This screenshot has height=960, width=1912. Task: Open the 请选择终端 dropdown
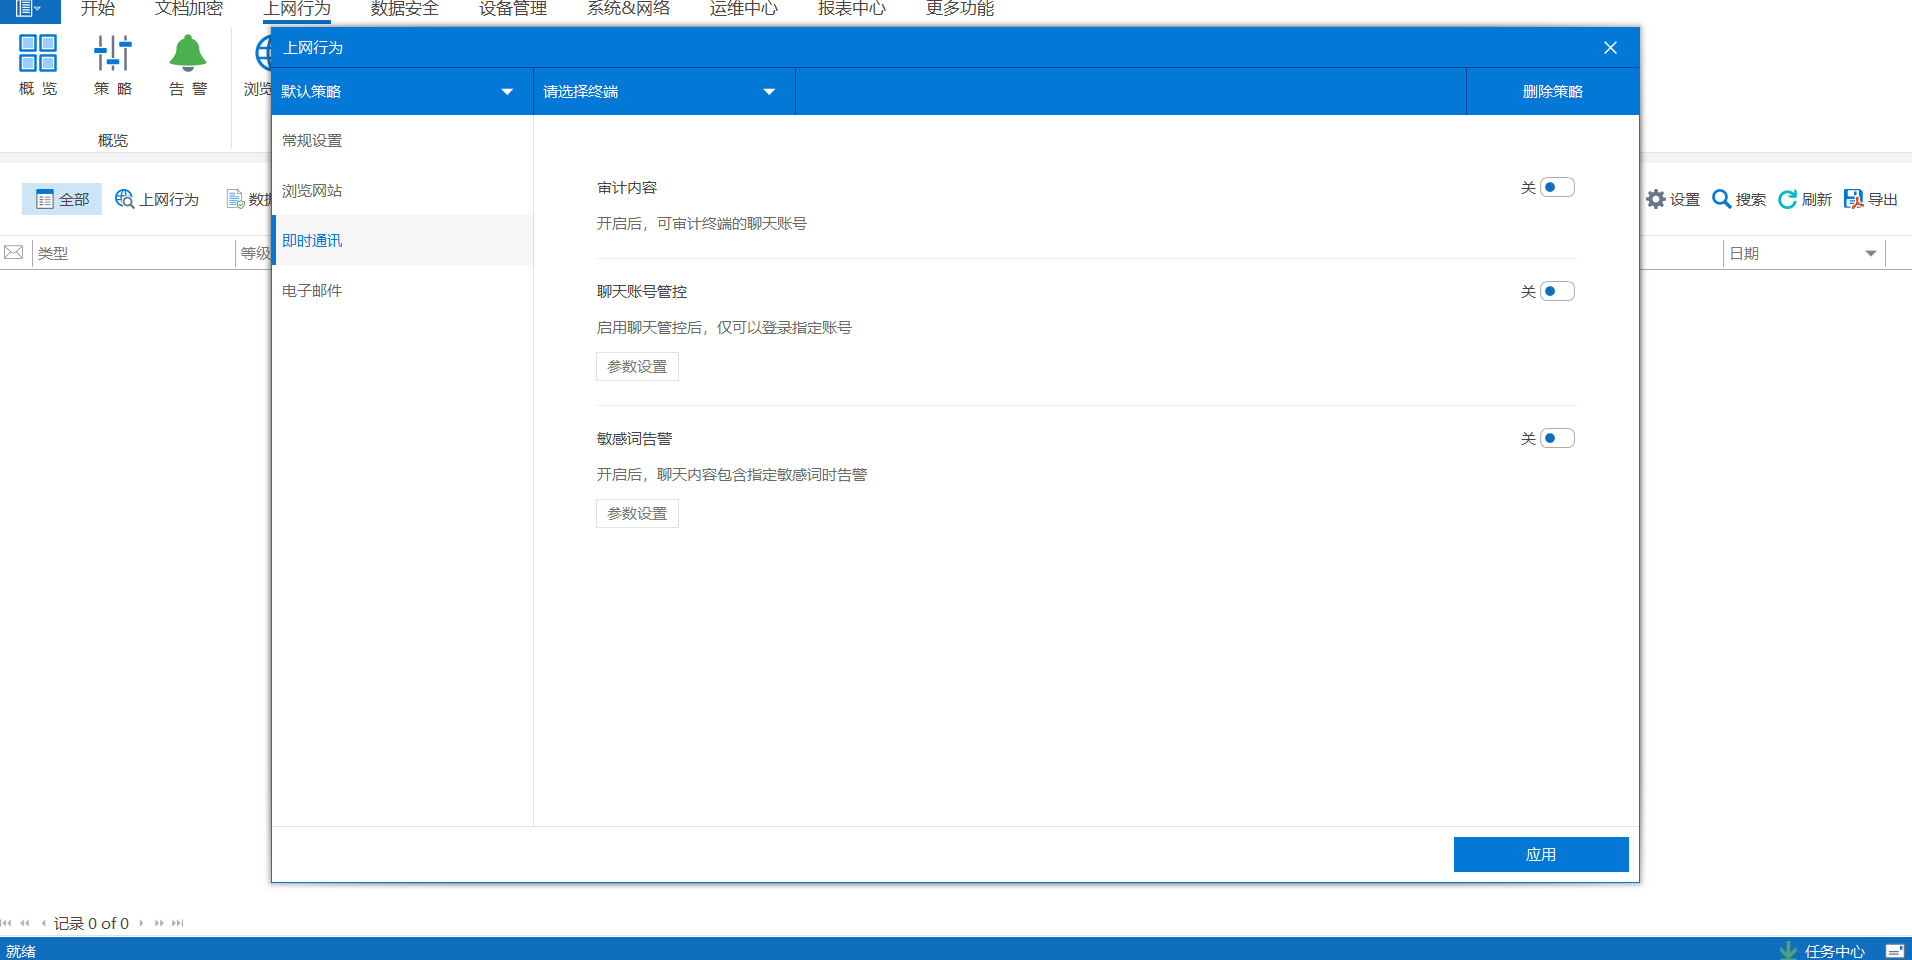click(x=769, y=92)
